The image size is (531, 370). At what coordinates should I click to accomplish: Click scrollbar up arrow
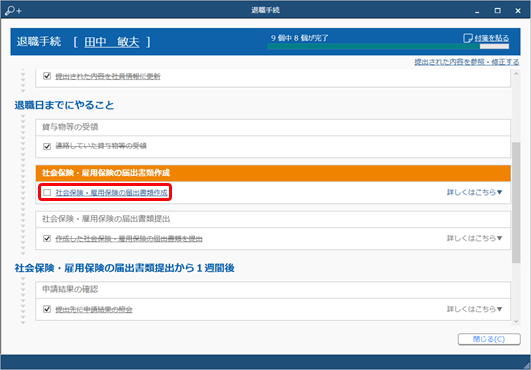tap(516, 74)
